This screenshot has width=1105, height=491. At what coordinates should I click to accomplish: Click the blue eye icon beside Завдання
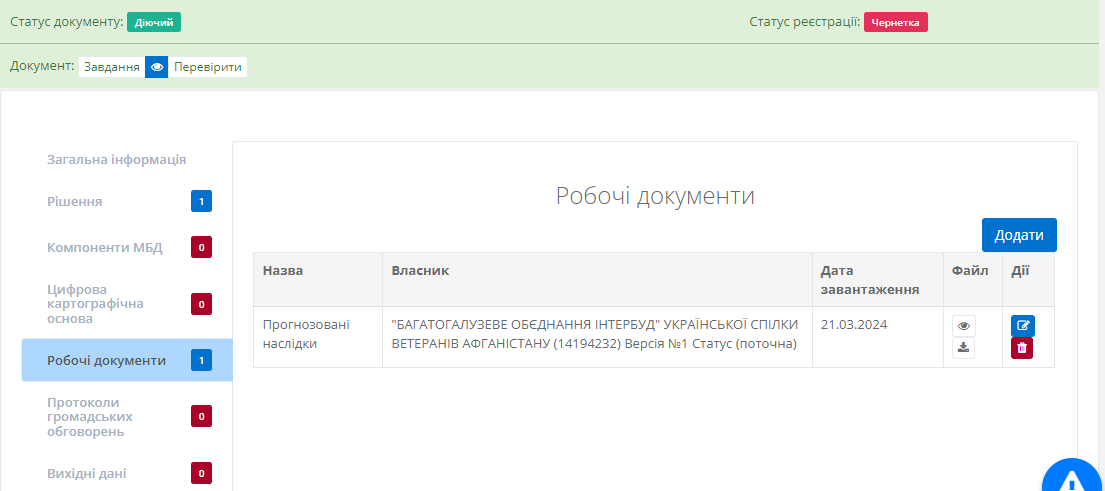click(156, 67)
